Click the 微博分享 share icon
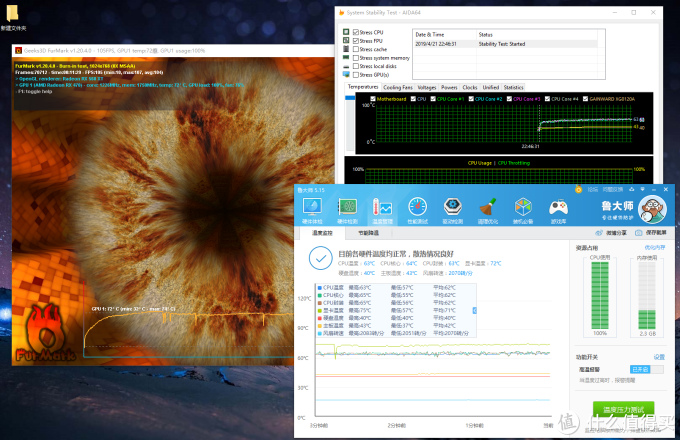680x440 pixels. (x=599, y=233)
